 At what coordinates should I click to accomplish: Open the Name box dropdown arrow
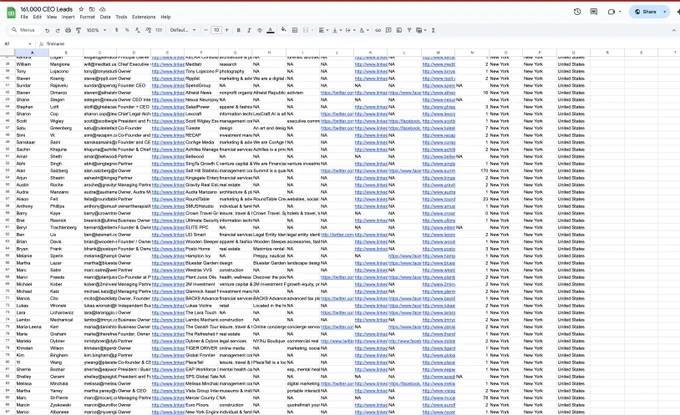pyautogui.click(x=29, y=44)
